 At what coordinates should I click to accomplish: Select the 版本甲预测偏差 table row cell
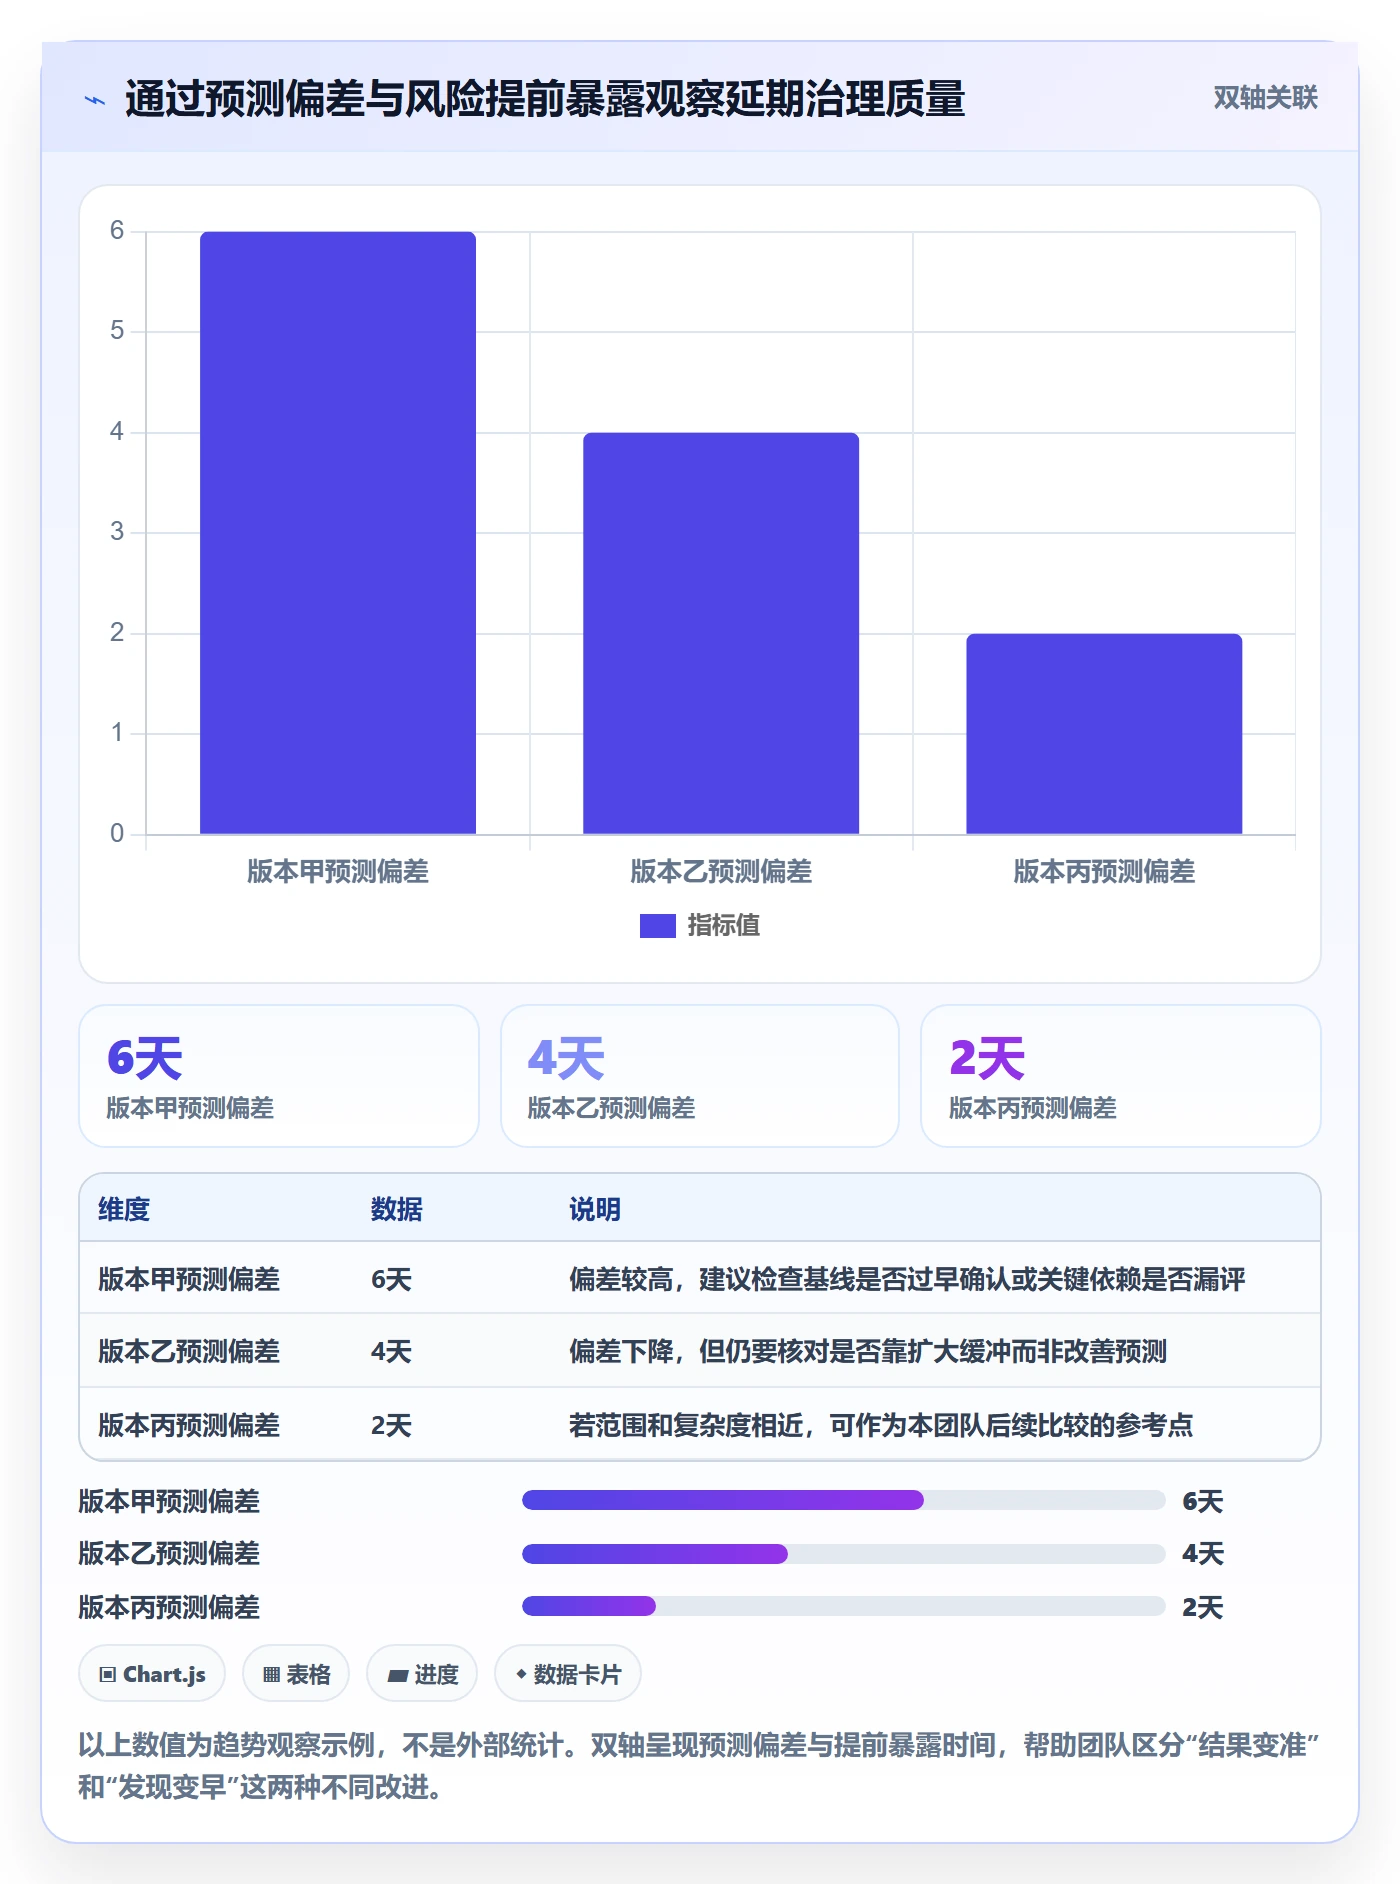coord(189,1280)
